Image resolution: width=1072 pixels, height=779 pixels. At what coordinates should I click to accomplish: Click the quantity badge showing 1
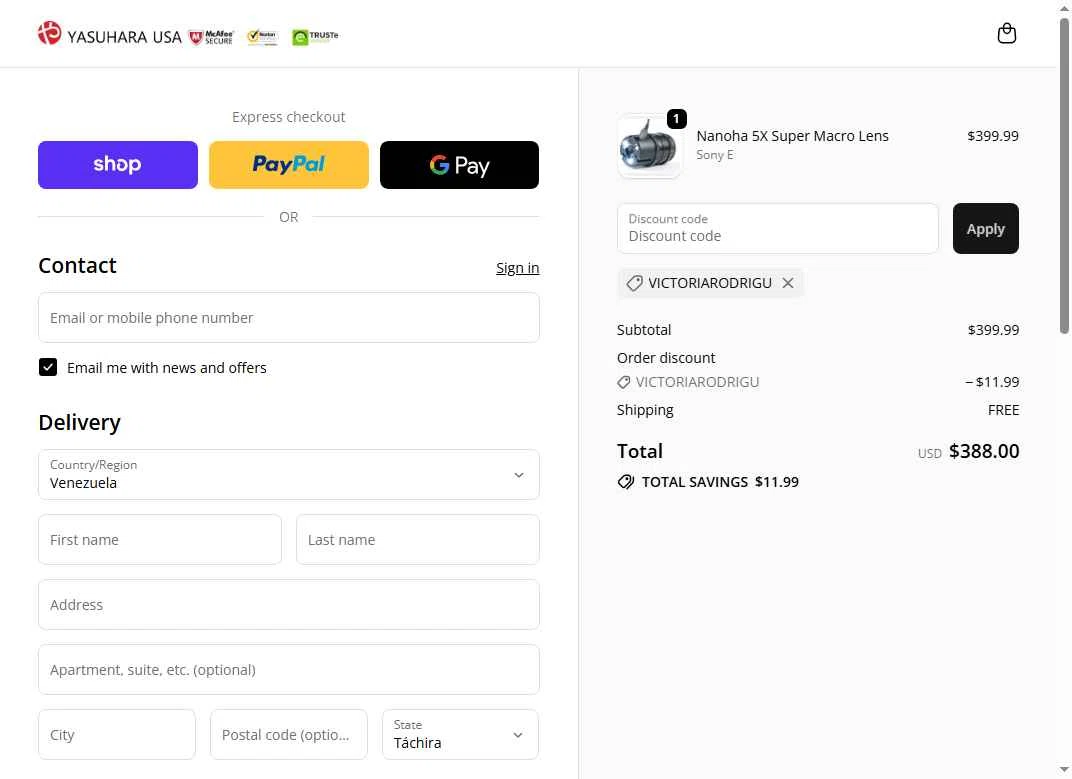(676, 119)
